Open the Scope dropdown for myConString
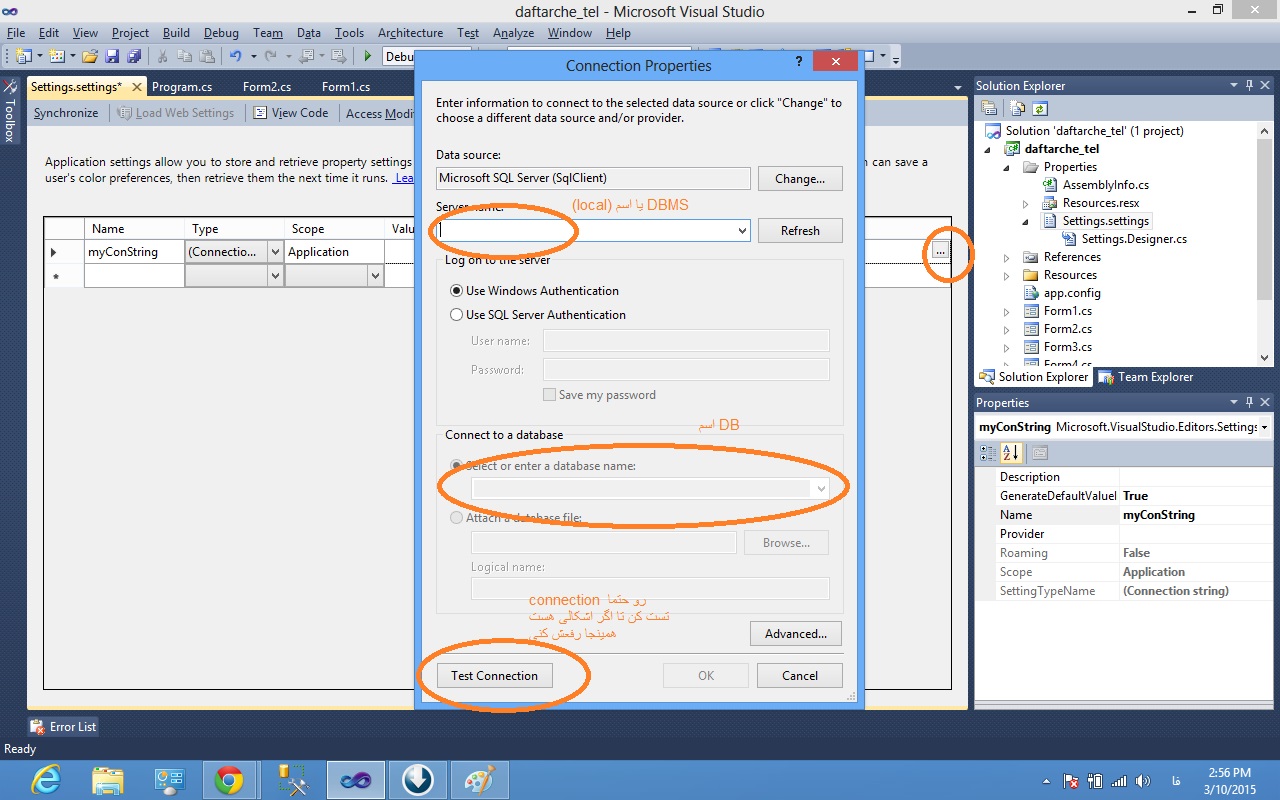Screen dimensions: 1280x800 pos(375,252)
